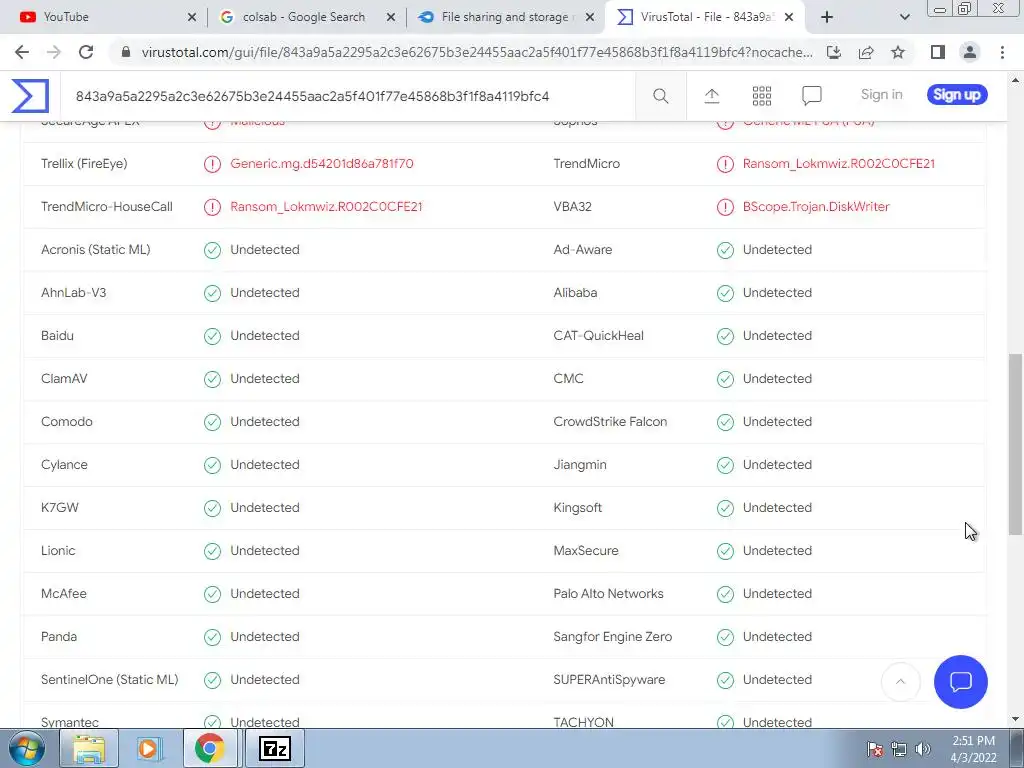This screenshot has width=1024, height=768.
Task: Open 7-Zip from the taskbar
Action: 274,748
